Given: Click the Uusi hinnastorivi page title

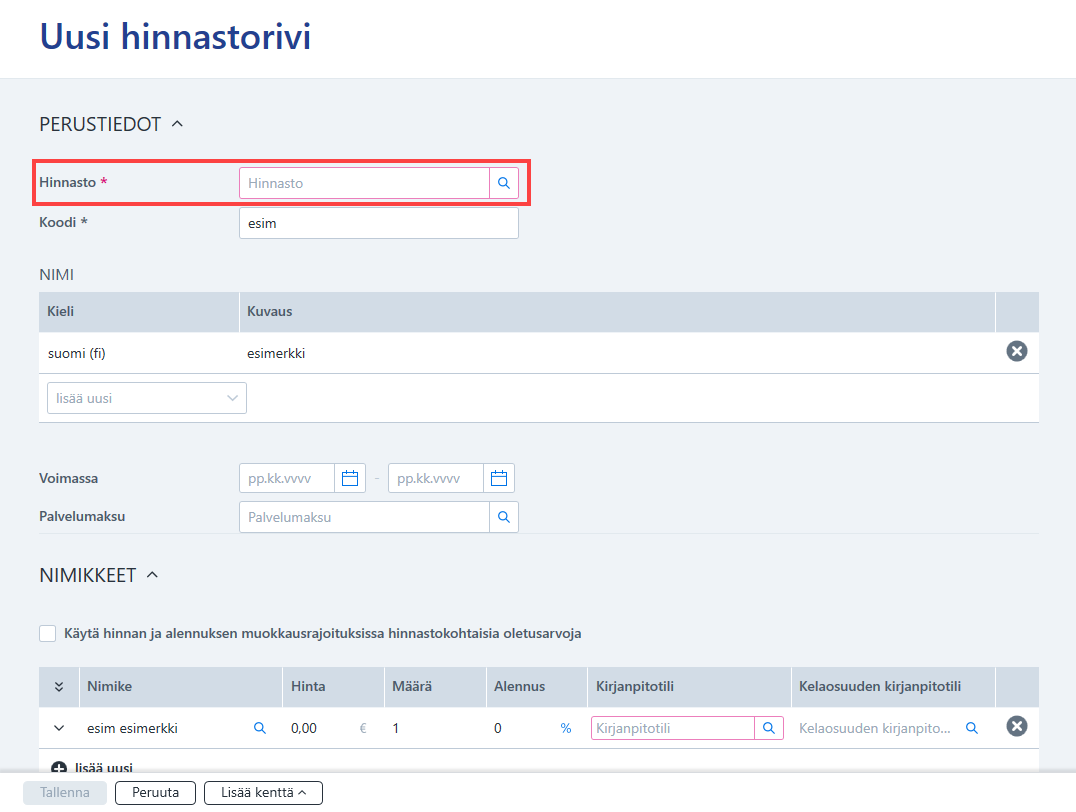Looking at the screenshot, I should [x=175, y=36].
